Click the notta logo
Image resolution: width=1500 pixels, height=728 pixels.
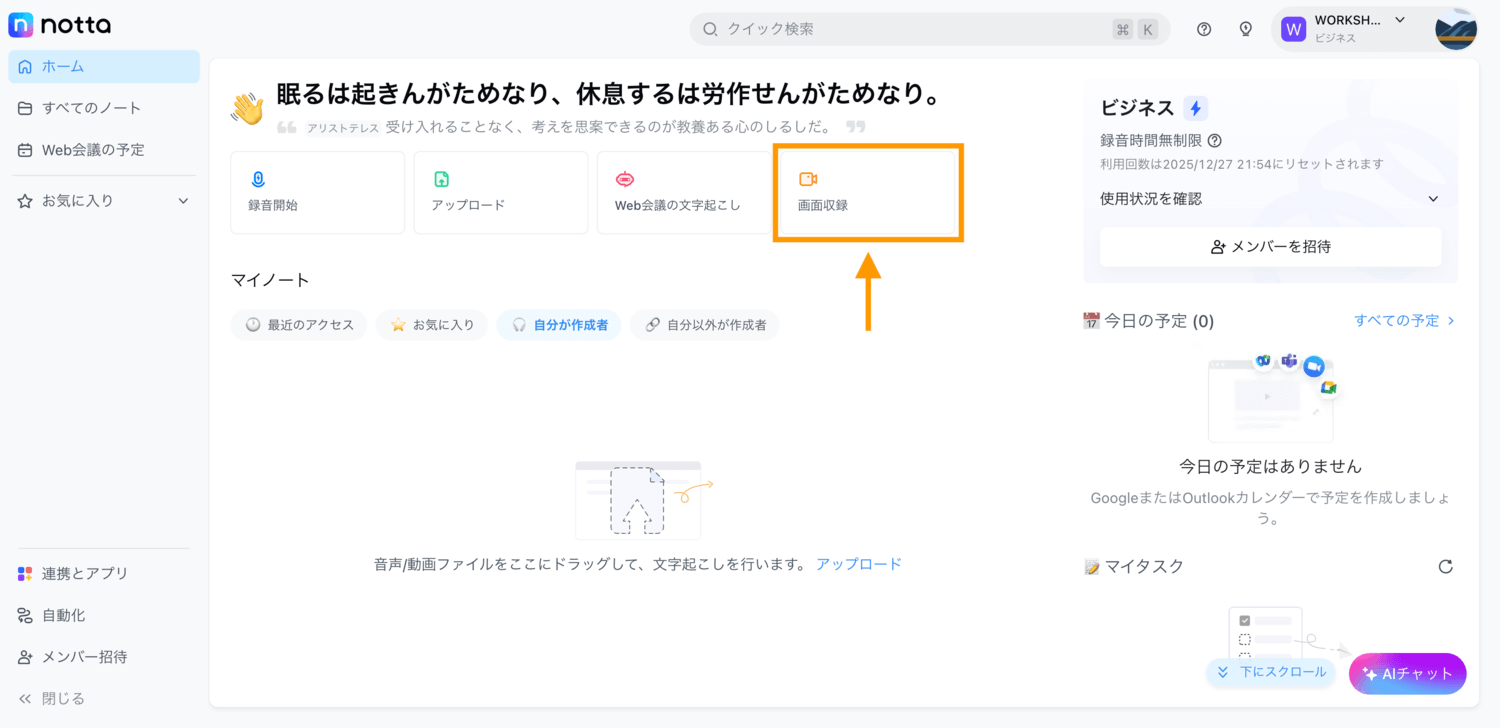[60, 25]
